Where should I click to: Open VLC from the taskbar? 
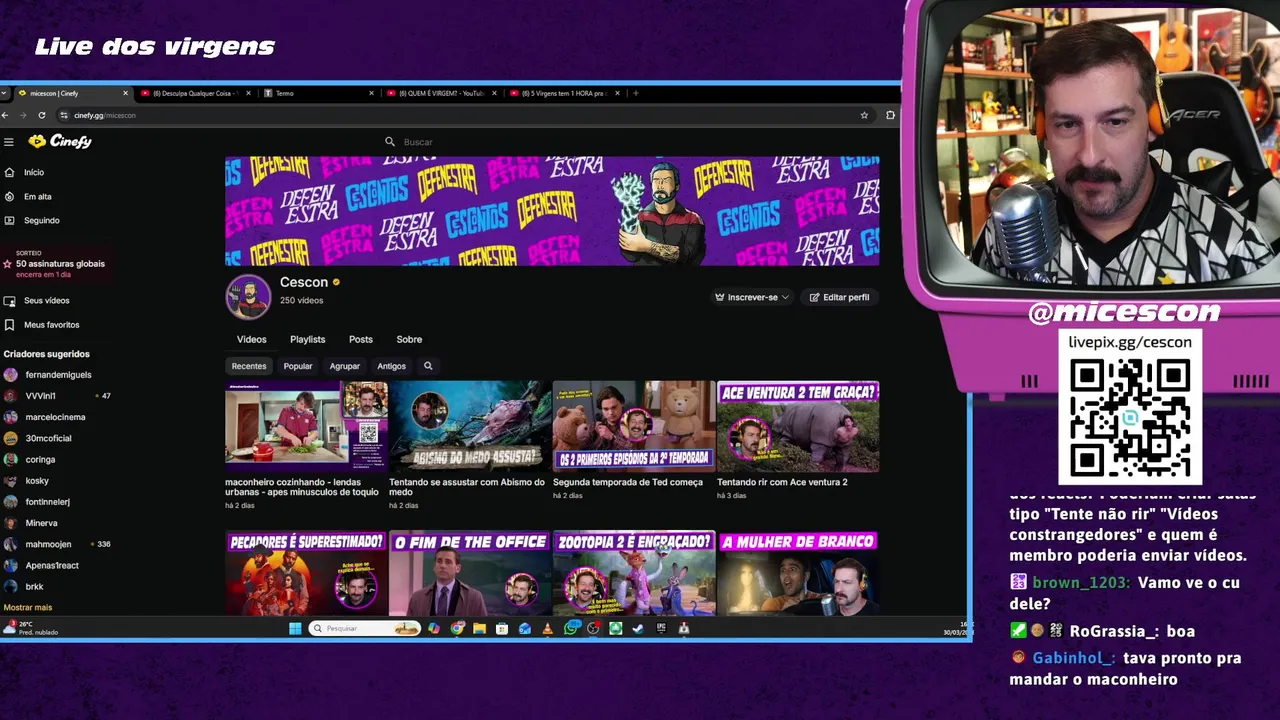coord(547,628)
